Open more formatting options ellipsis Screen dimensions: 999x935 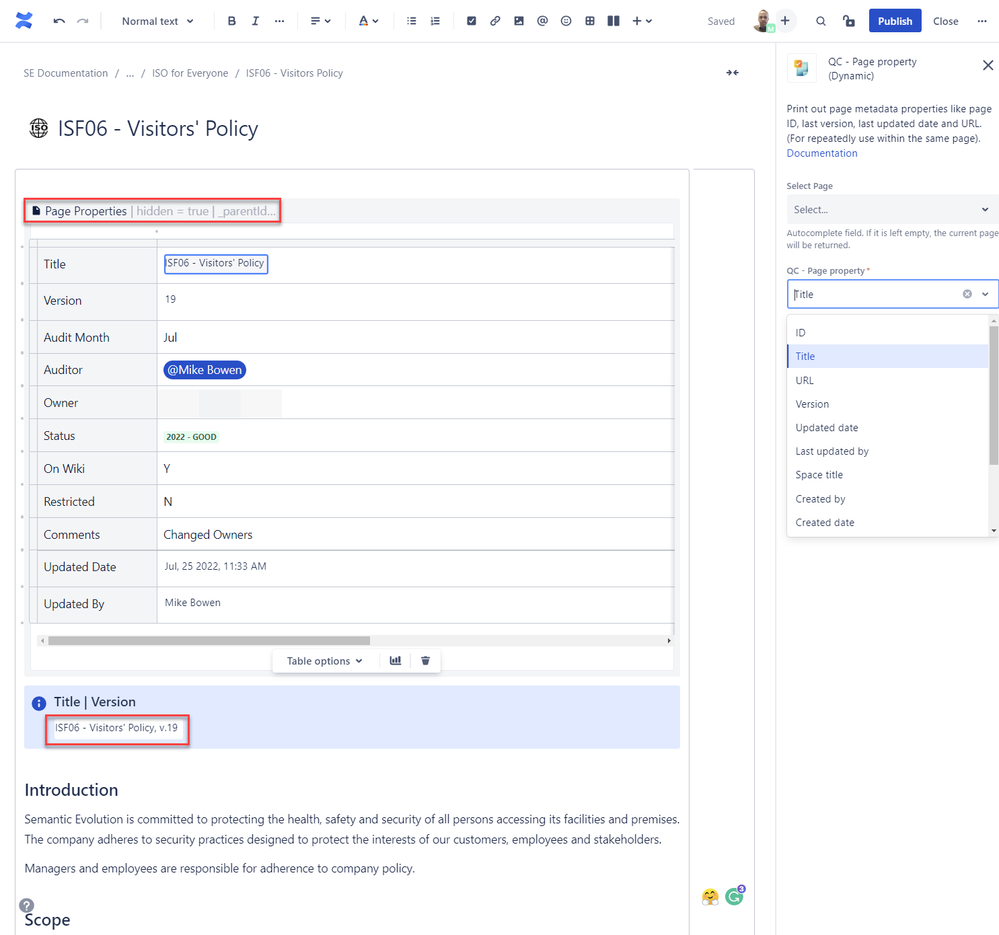[x=279, y=21]
